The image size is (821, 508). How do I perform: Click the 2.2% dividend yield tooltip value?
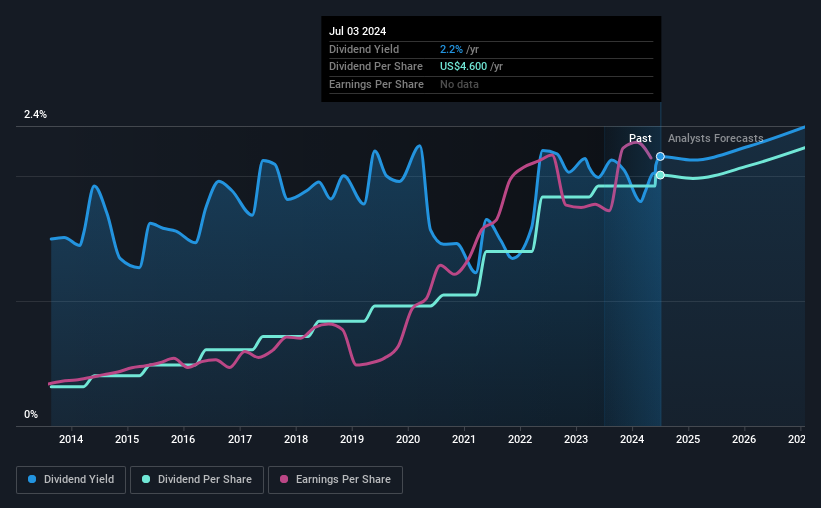click(451, 49)
